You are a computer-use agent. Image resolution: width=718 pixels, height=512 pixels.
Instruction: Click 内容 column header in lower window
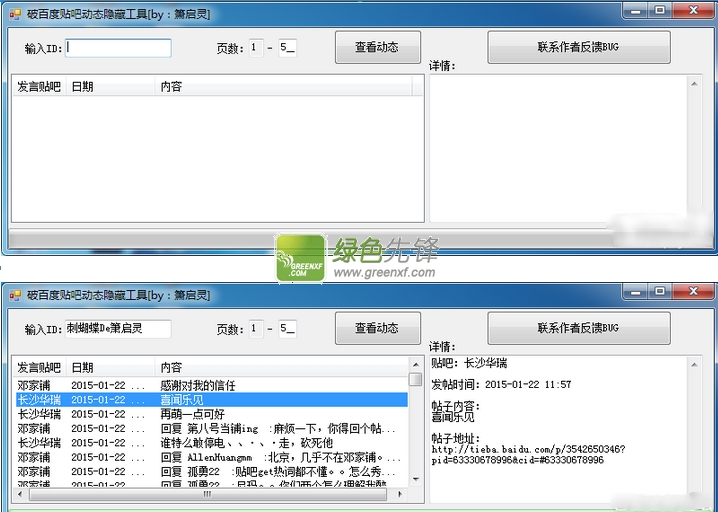(x=282, y=367)
